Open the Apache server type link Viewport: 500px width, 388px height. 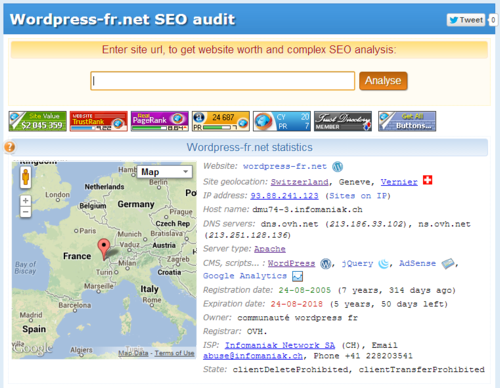(x=270, y=249)
